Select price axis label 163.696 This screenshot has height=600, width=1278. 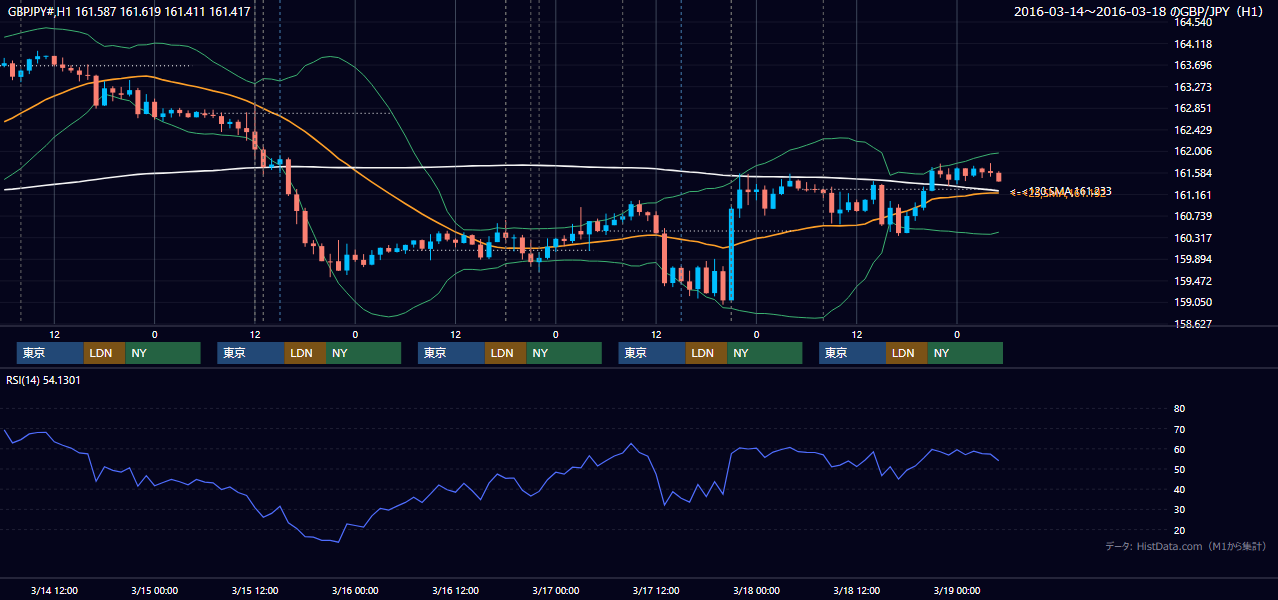1192,65
